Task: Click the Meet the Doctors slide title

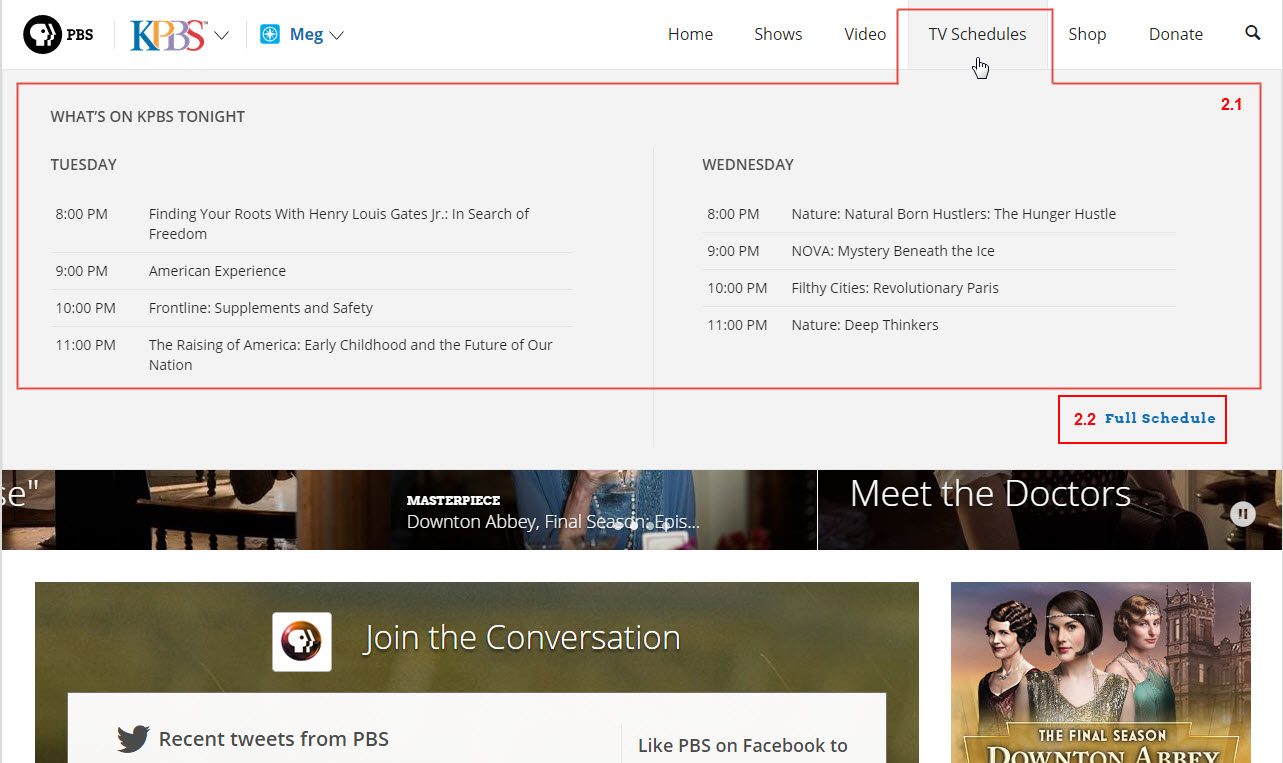Action: coord(990,494)
